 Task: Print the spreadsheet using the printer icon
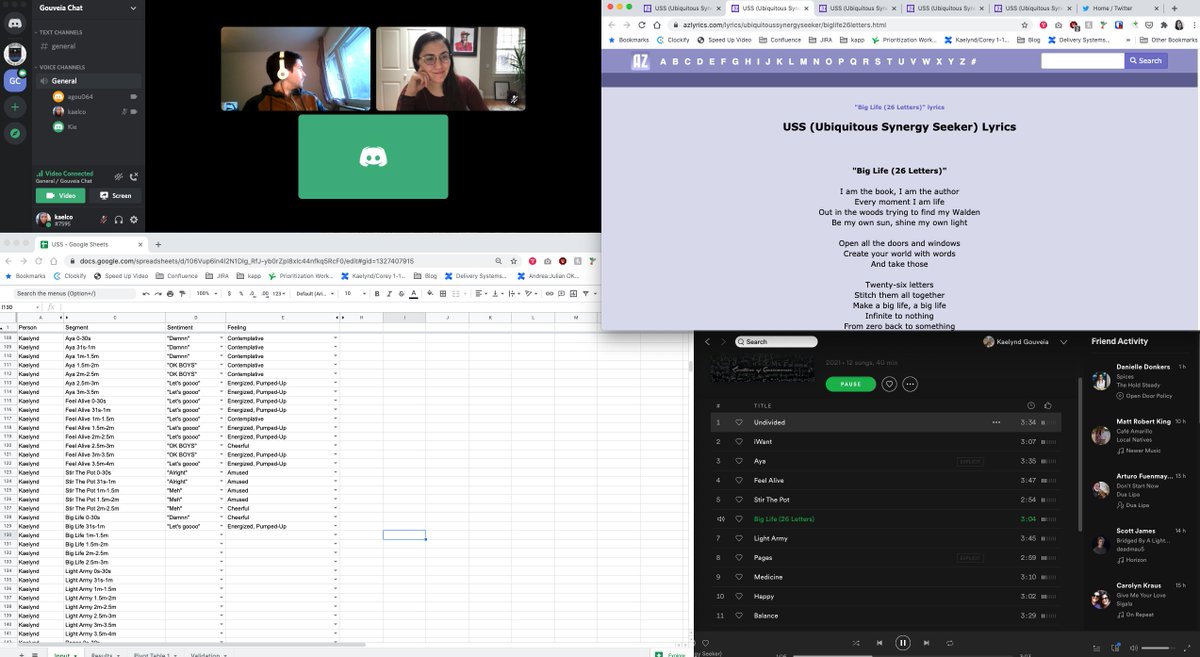coord(170,293)
